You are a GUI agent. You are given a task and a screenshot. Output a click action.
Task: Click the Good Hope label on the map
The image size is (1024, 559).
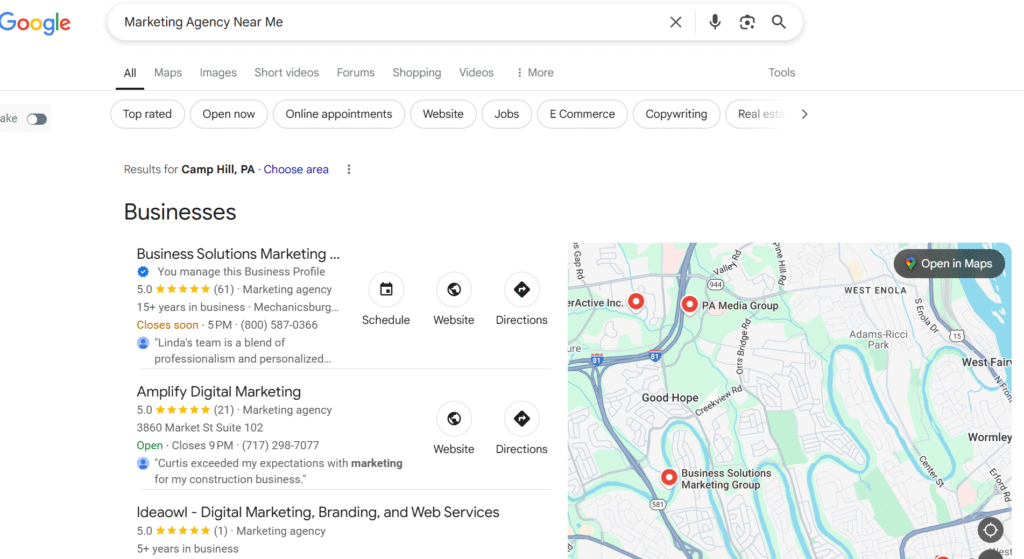pyautogui.click(x=670, y=398)
